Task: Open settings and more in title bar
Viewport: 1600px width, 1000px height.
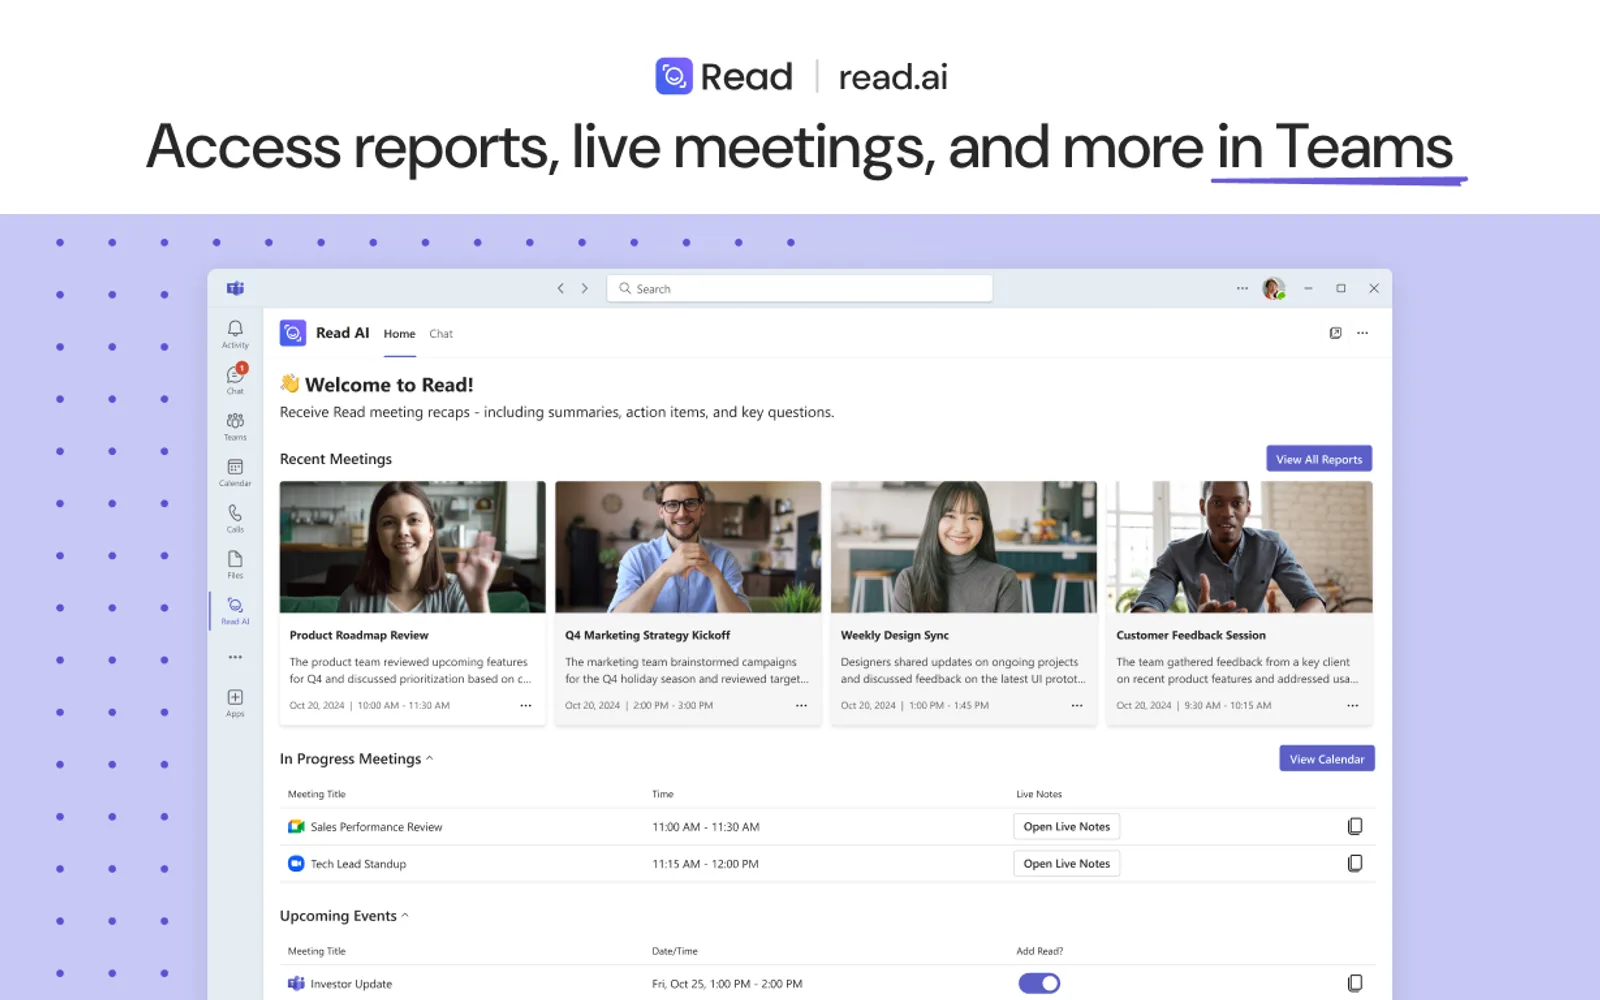Action: 1242,288
